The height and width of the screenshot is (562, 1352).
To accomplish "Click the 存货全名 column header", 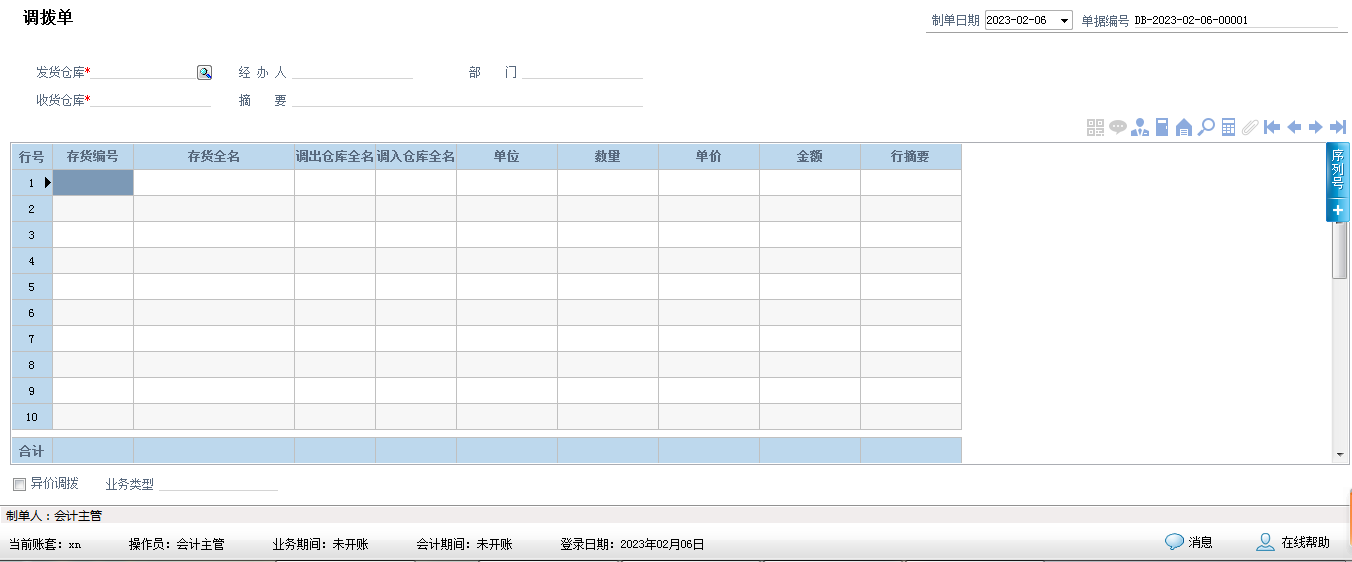I will click(214, 157).
